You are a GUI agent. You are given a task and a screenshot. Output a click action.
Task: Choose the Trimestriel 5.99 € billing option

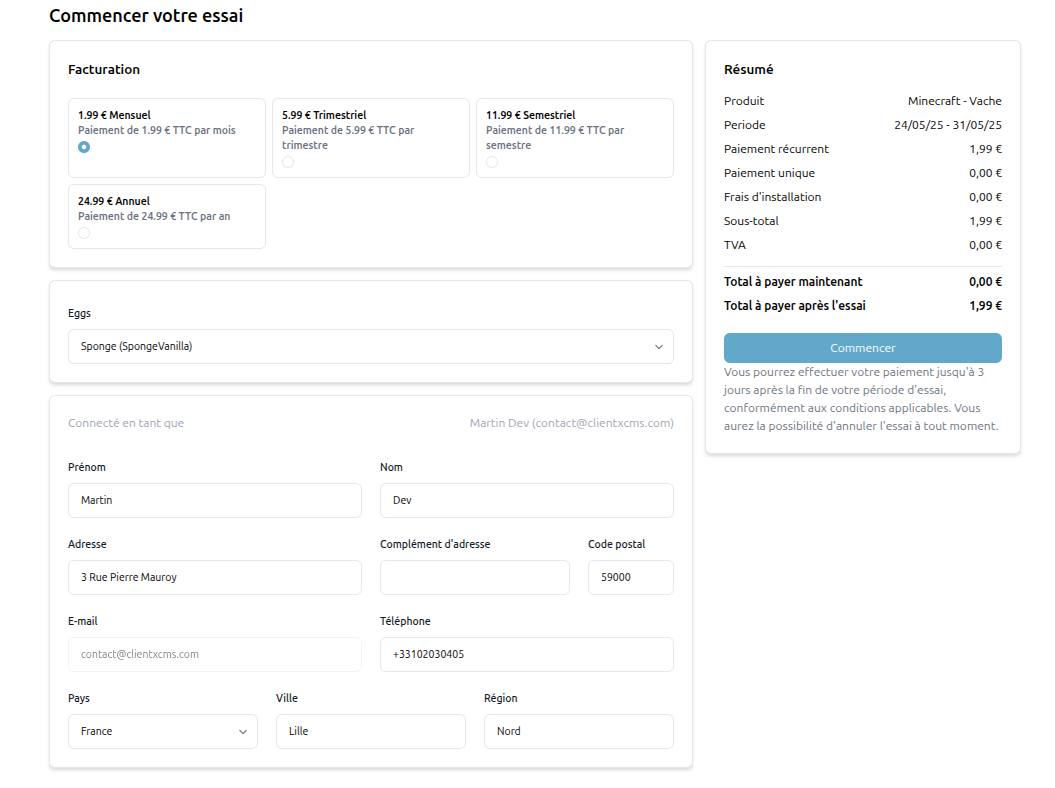288,162
